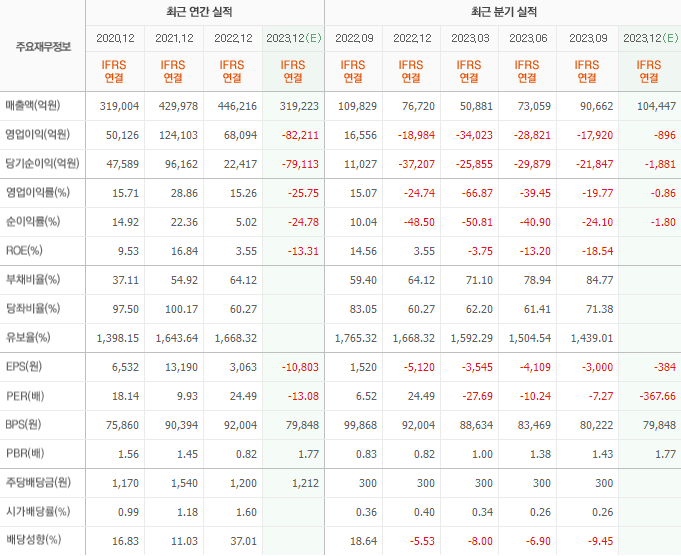The image size is (681, 556).
Task: Click the 100.17 quick ratio value
Action: (x=181, y=310)
